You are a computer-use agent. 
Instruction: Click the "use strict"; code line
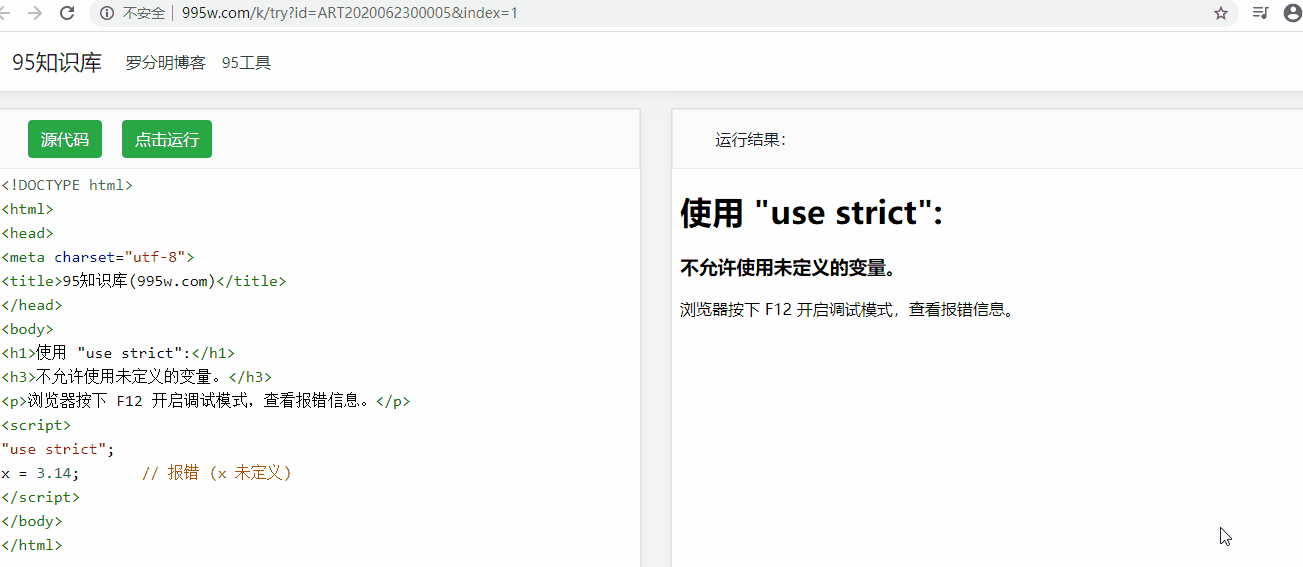(58, 449)
